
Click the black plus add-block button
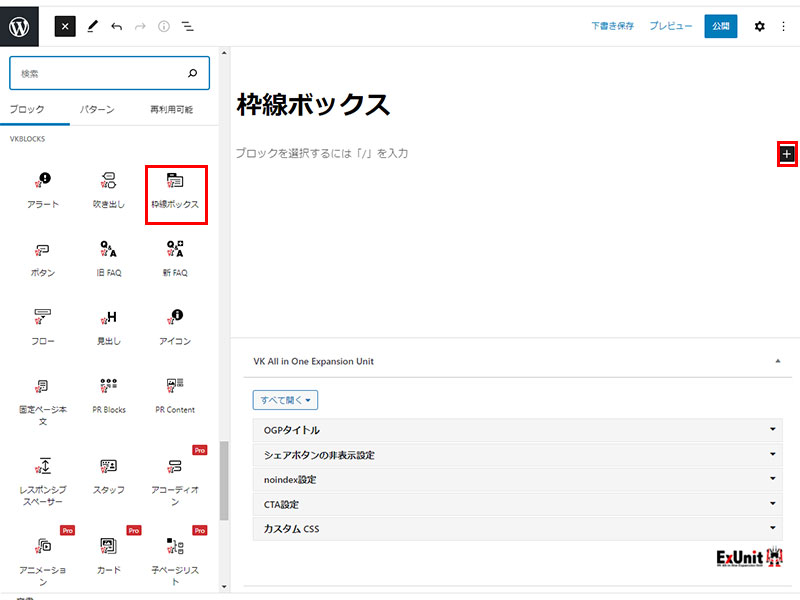click(787, 154)
